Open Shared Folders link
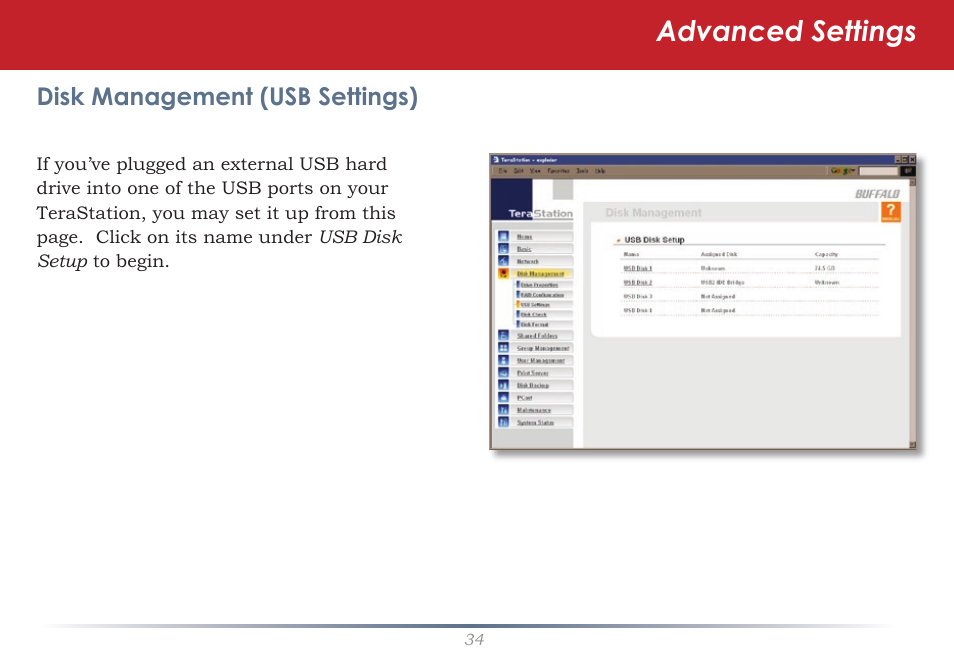The width and height of the screenshot is (954, 661). click(x=537, y=336)
